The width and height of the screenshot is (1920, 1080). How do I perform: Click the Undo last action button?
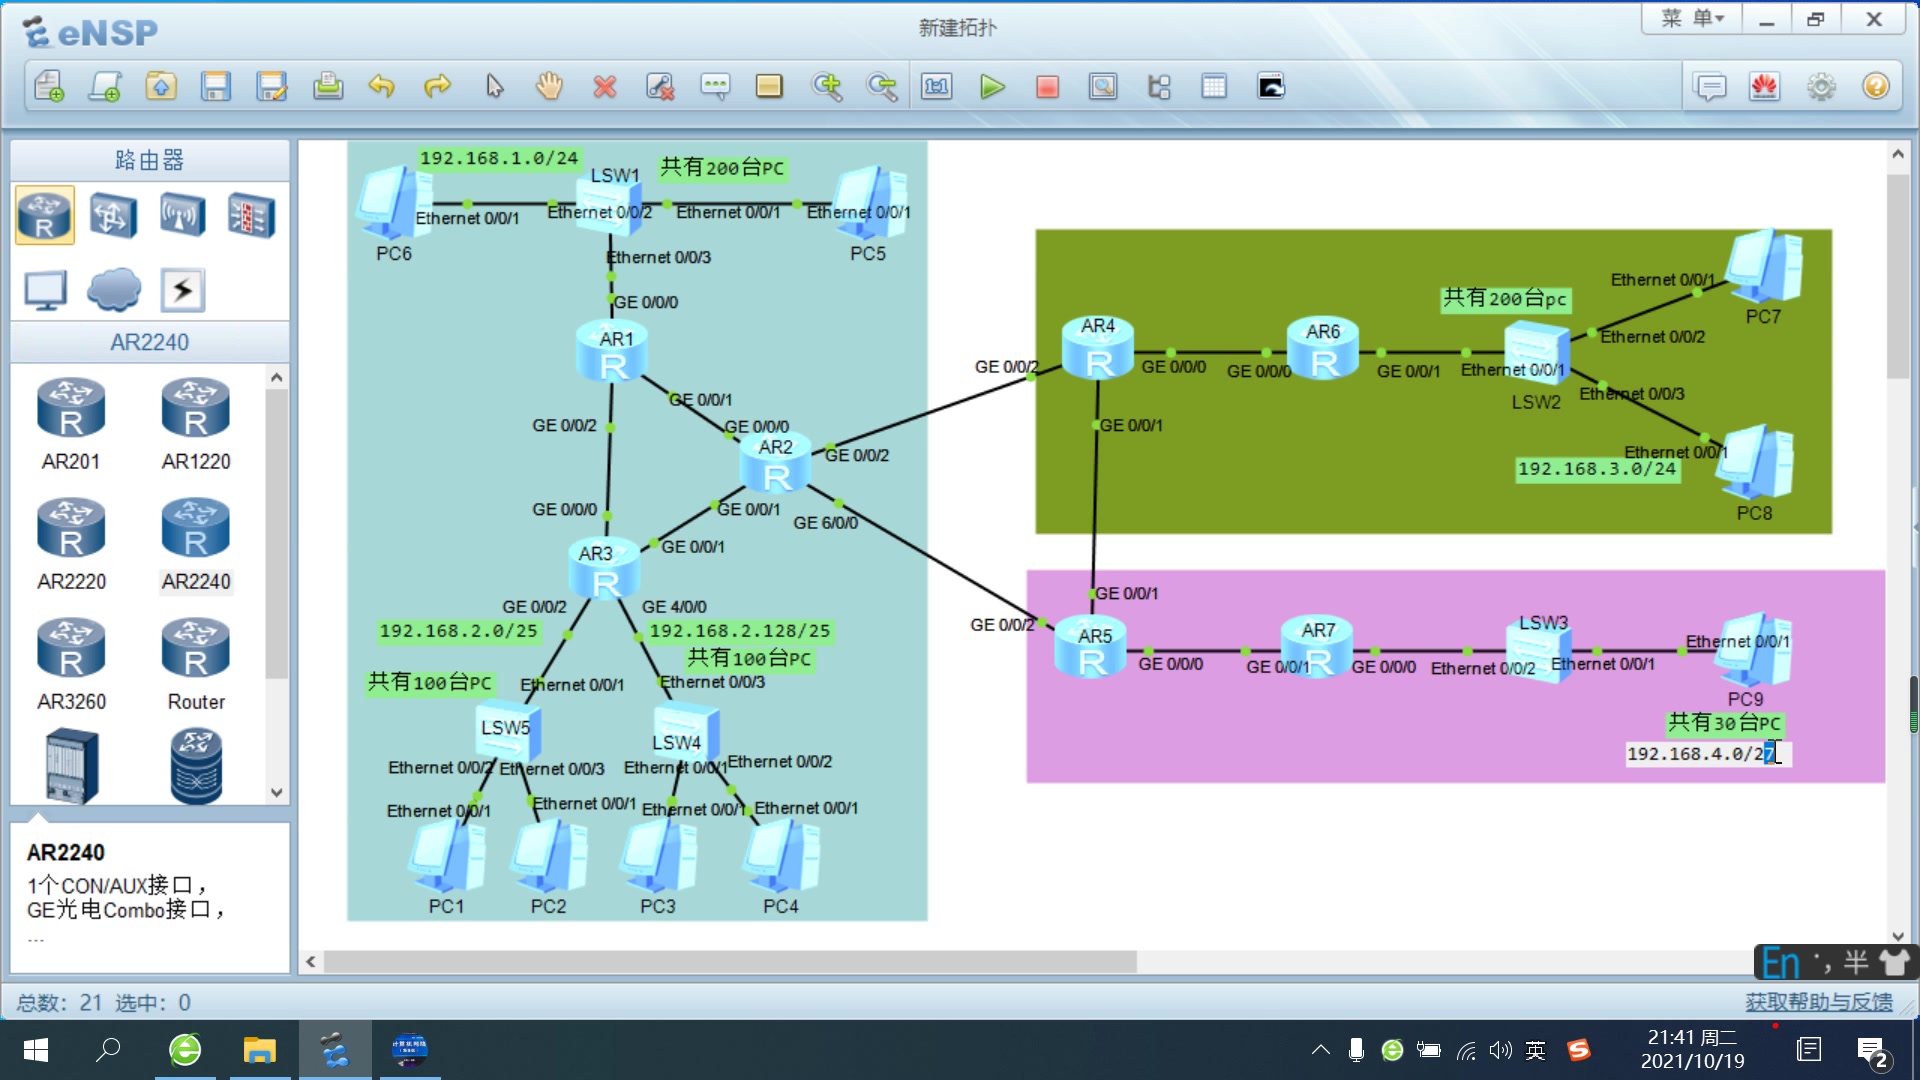coord(381,86)
